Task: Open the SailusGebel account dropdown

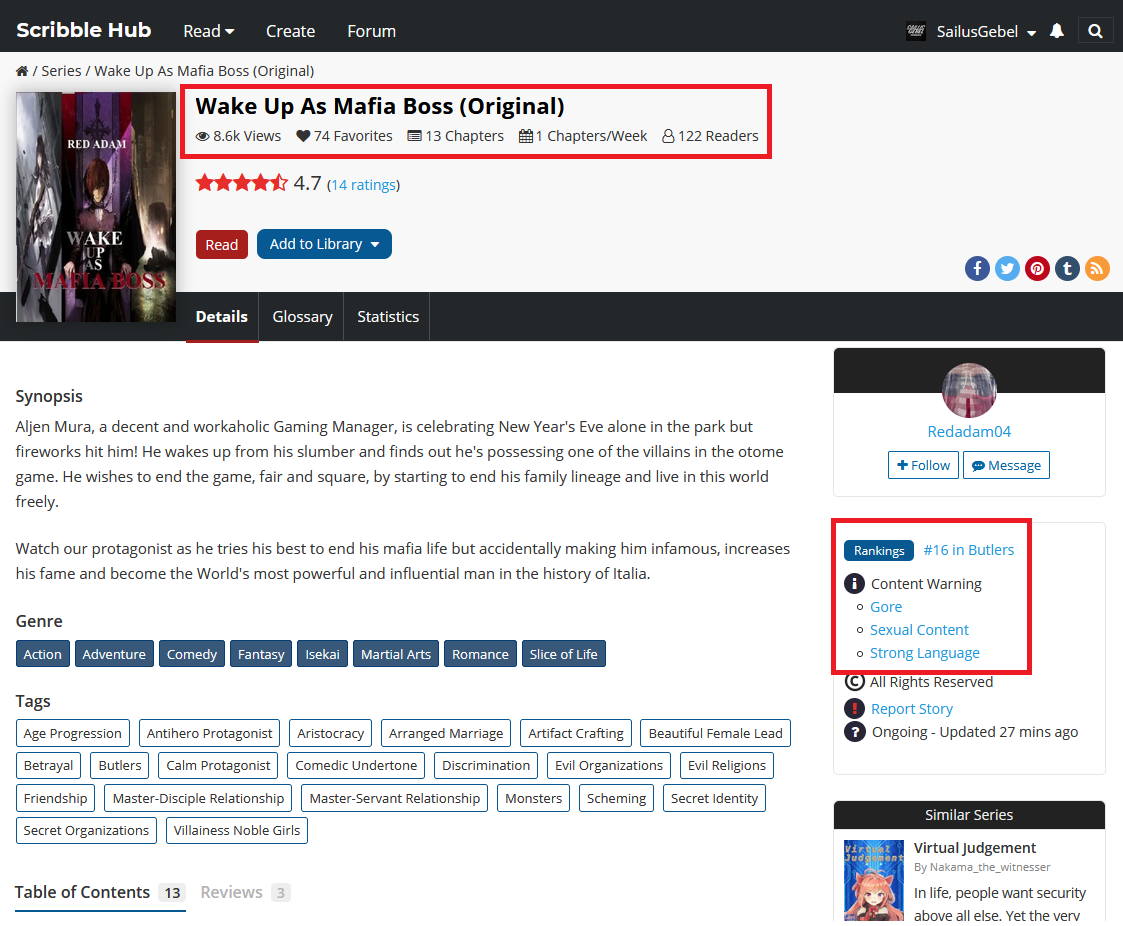Action: tap(985, 31)
